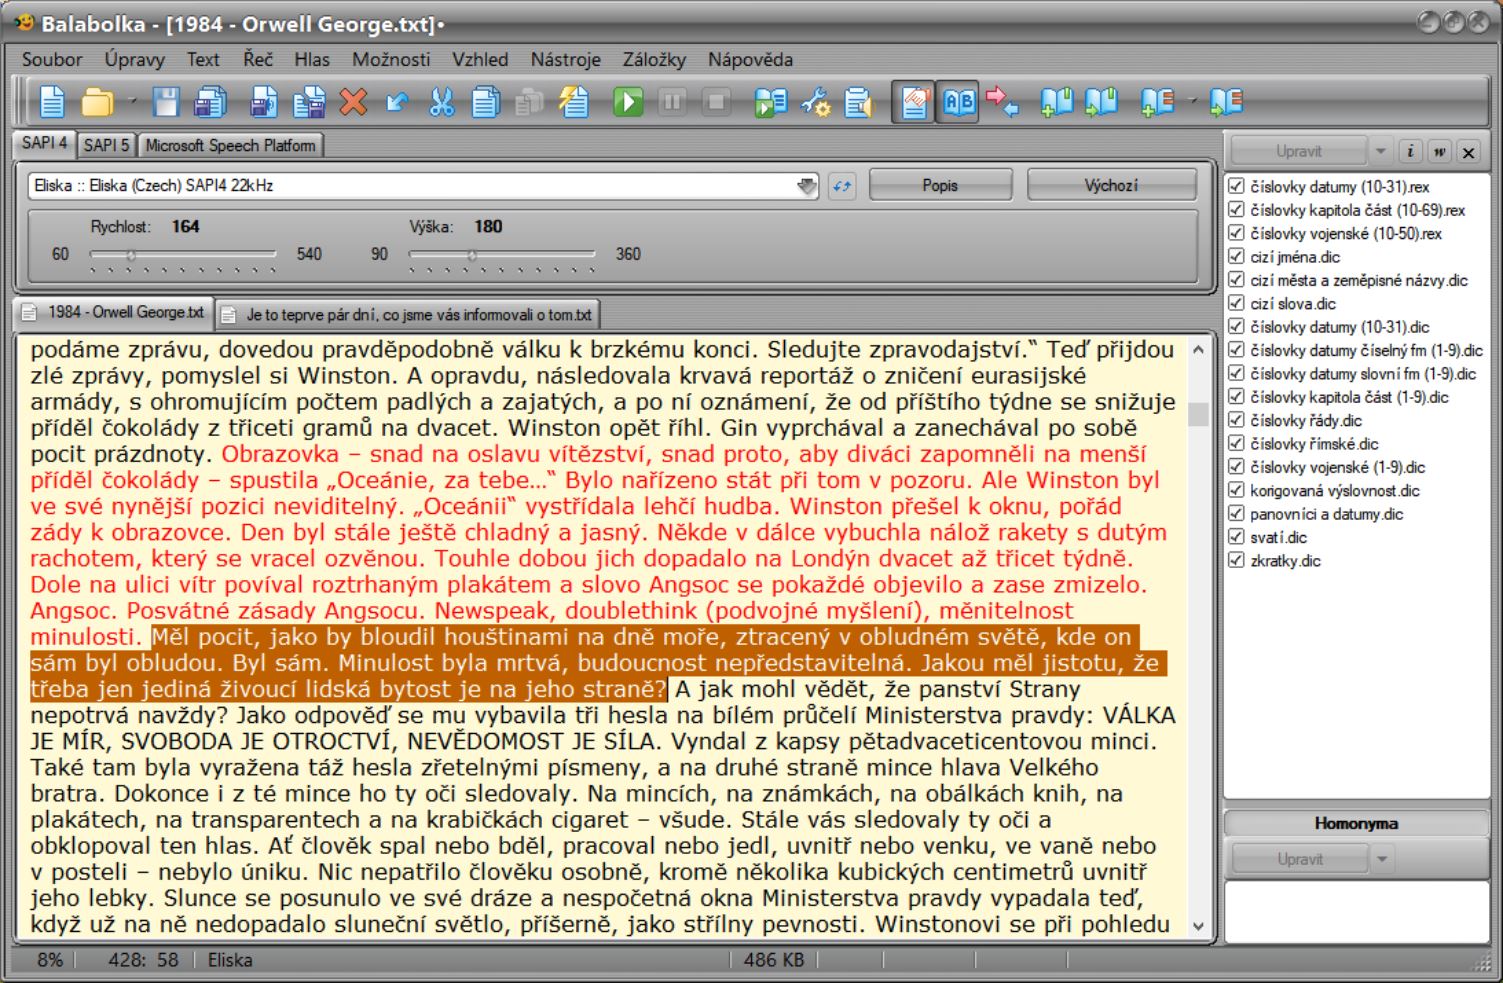The image size is (1503, 983).
Task: Click the Výchozí button
Action: click(x=1111, y=186)
